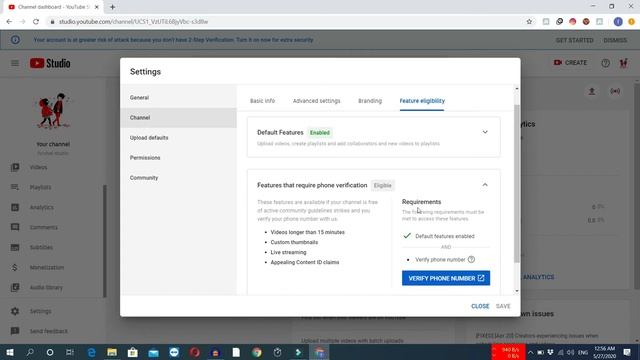Click 'Appealing Content ID claims' text
Image resolution: width=640 pixels, height=360 pixels.
click(x=304, y=262)
